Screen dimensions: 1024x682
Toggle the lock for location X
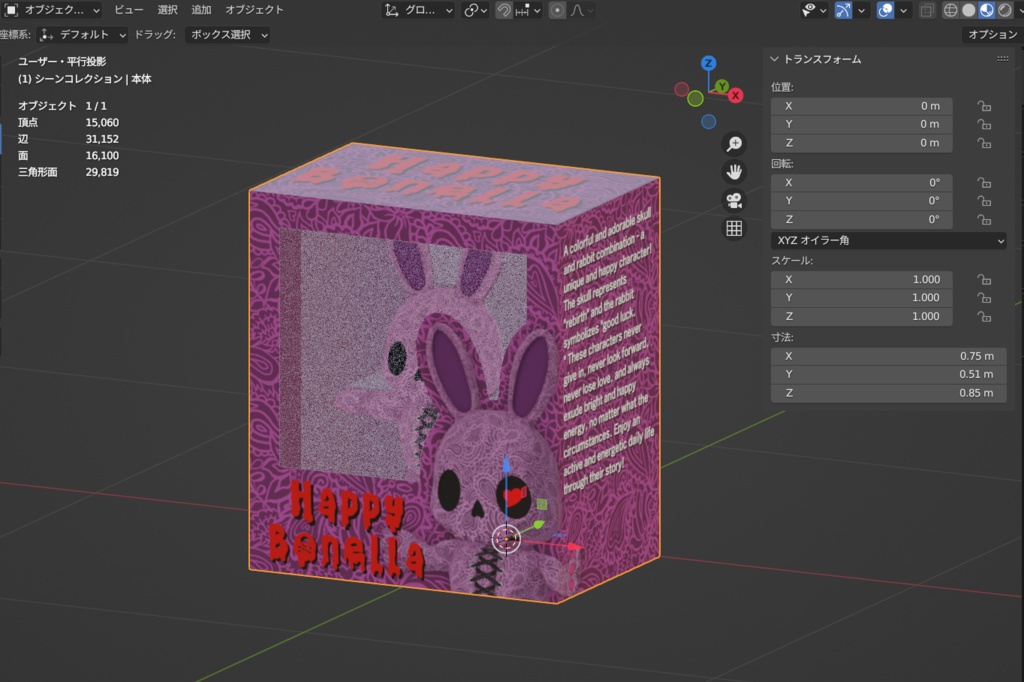[x=984, y=106]
